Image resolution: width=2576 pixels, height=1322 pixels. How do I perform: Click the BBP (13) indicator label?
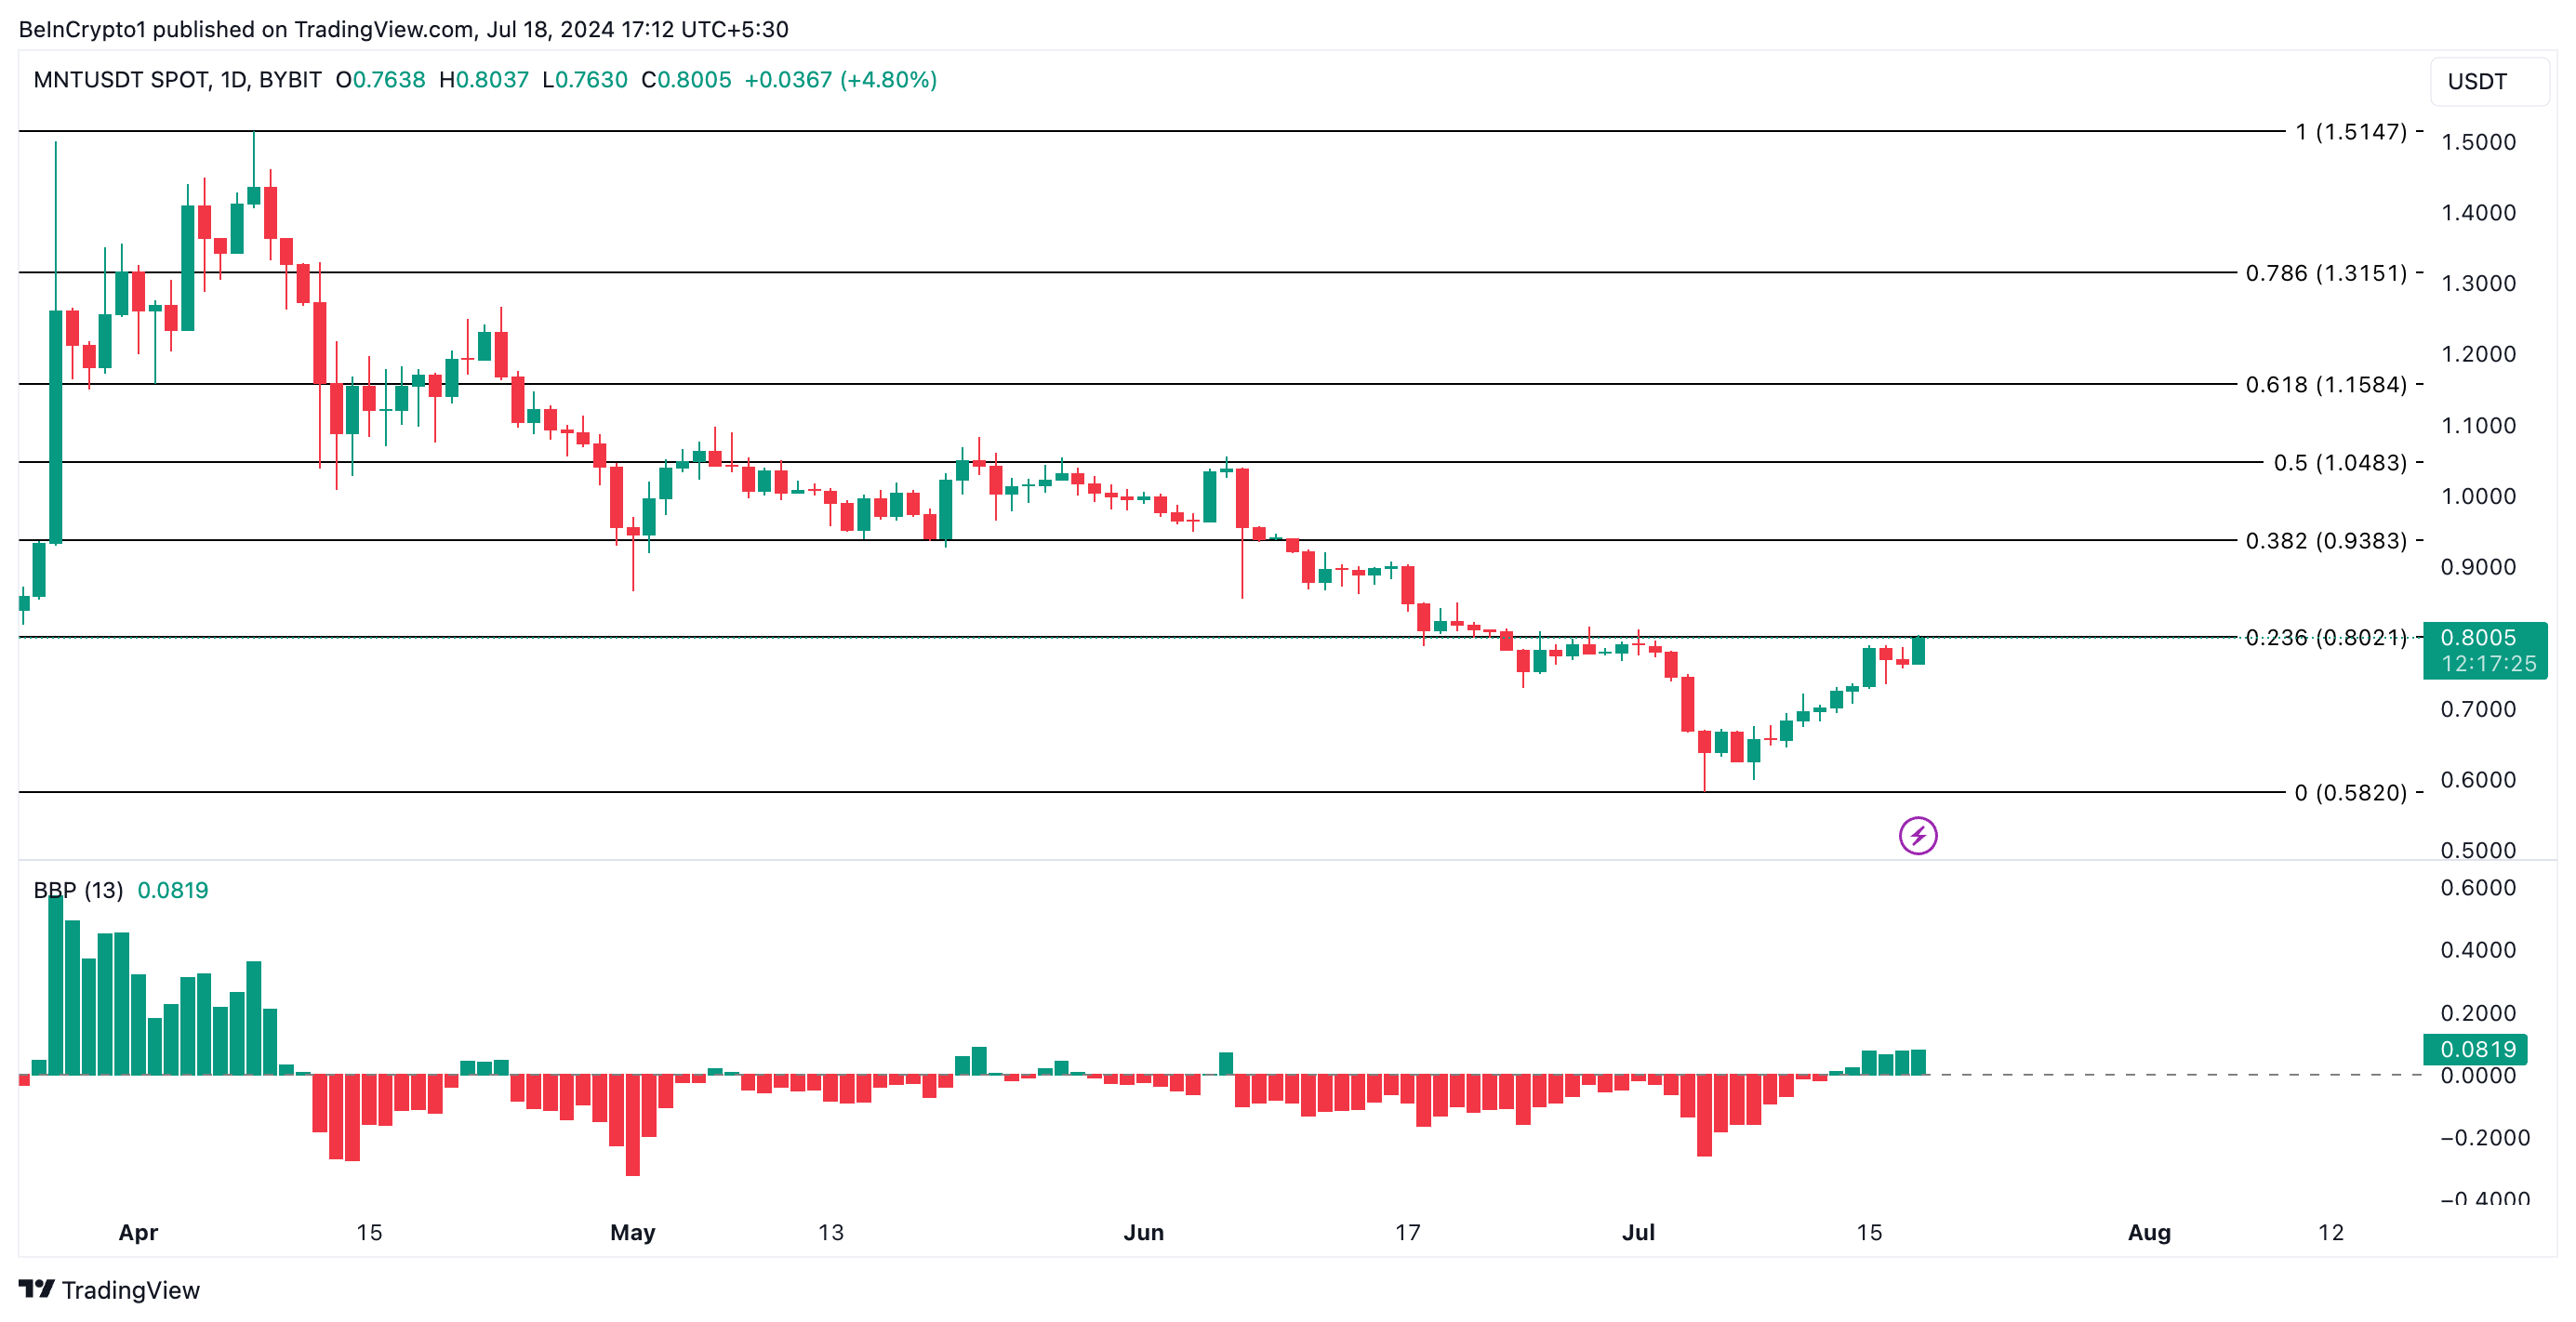point(78,890)
